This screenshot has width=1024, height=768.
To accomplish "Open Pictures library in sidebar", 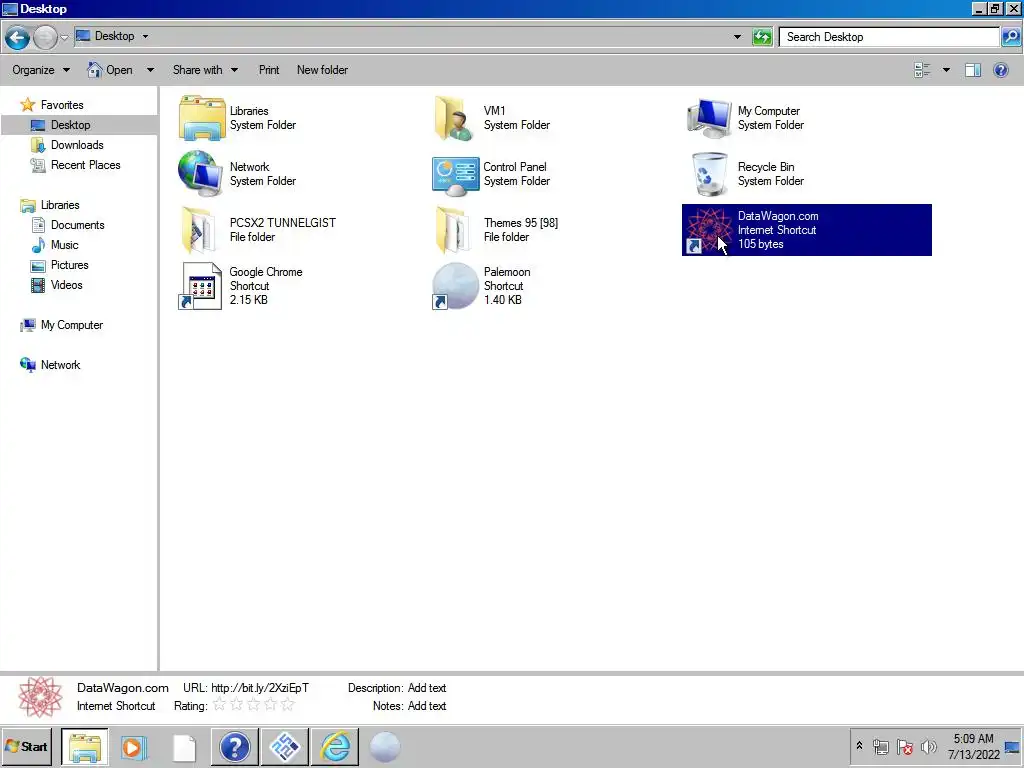I will (69, 265).
